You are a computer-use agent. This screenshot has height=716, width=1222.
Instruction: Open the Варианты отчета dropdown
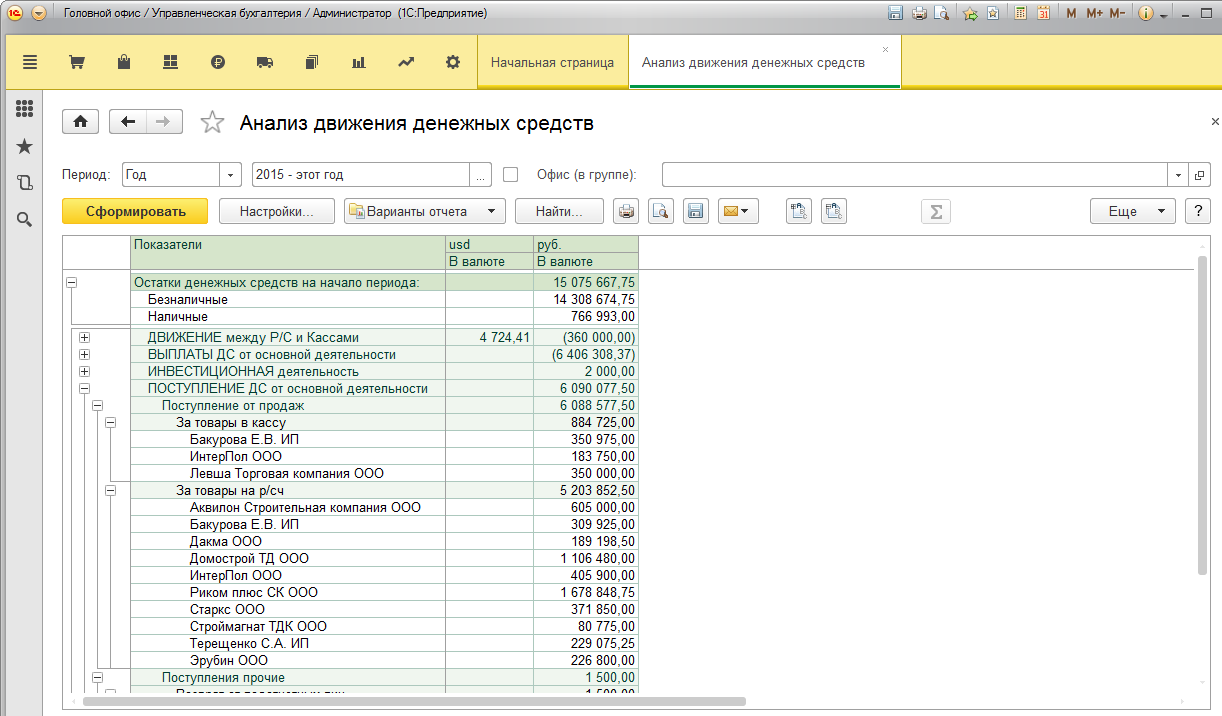click(x=424, y=211)
